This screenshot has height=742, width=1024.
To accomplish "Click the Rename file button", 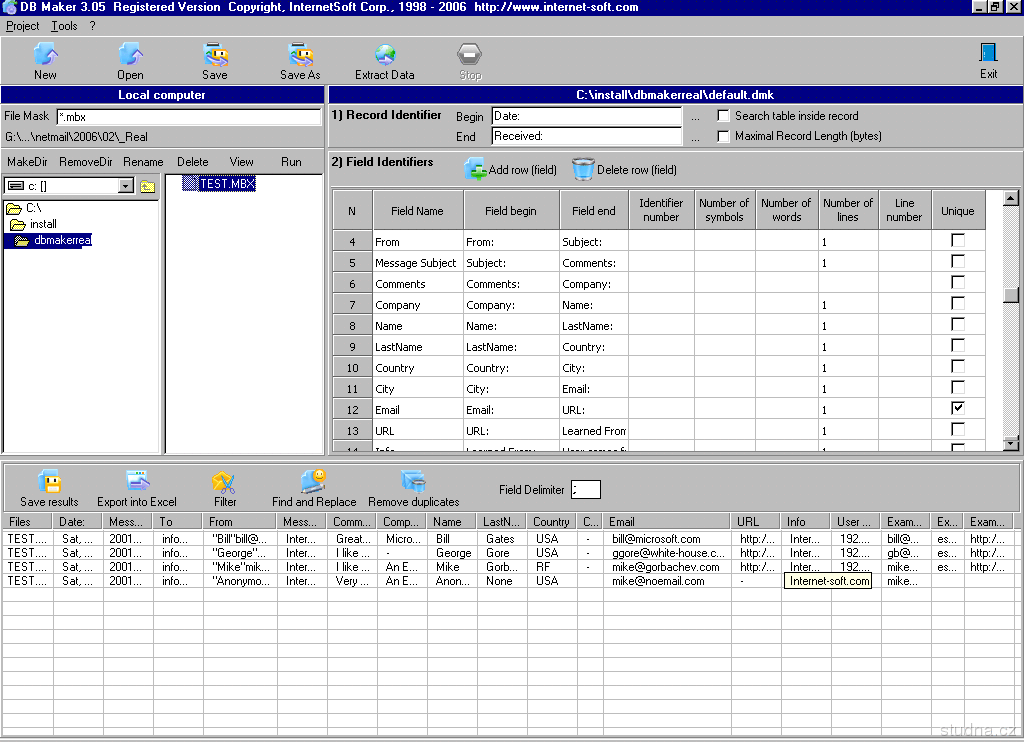I will (x=143, y=162).
